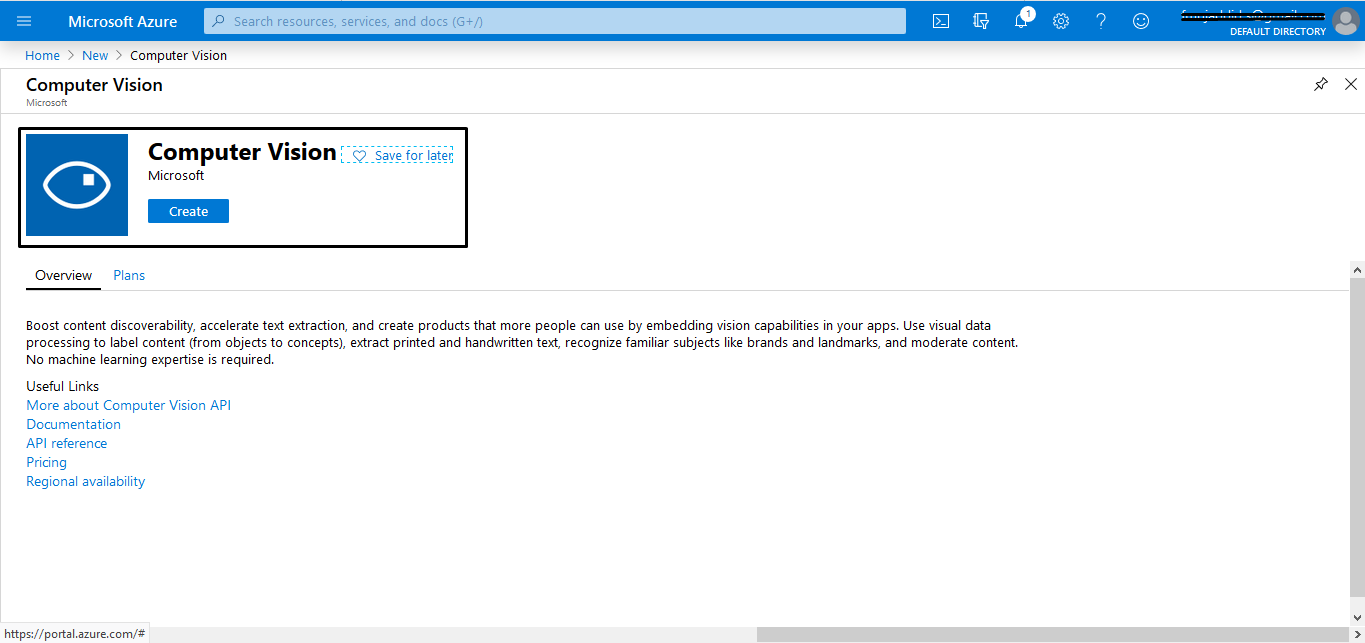Click the Microsoft Azure home title
The image size is (1365, 643).
point(123,21)
